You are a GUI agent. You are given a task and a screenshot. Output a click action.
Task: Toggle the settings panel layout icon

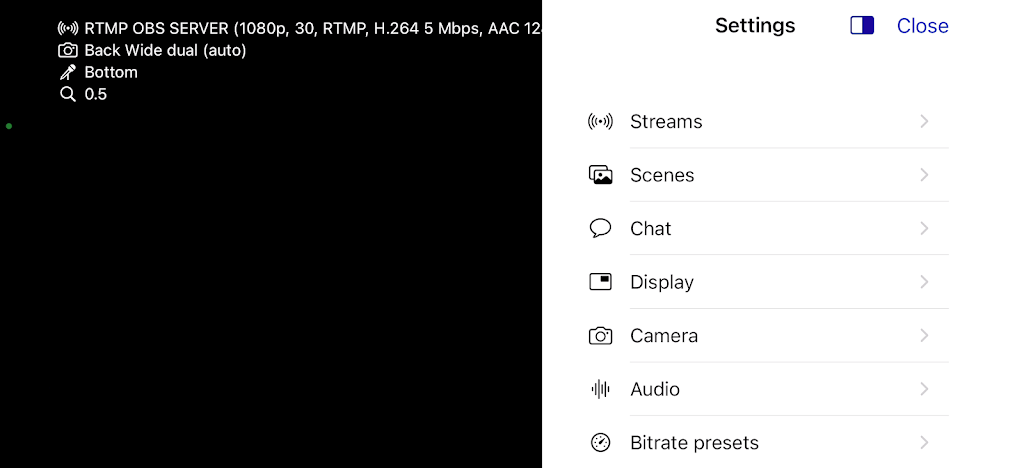click(862, 26)
